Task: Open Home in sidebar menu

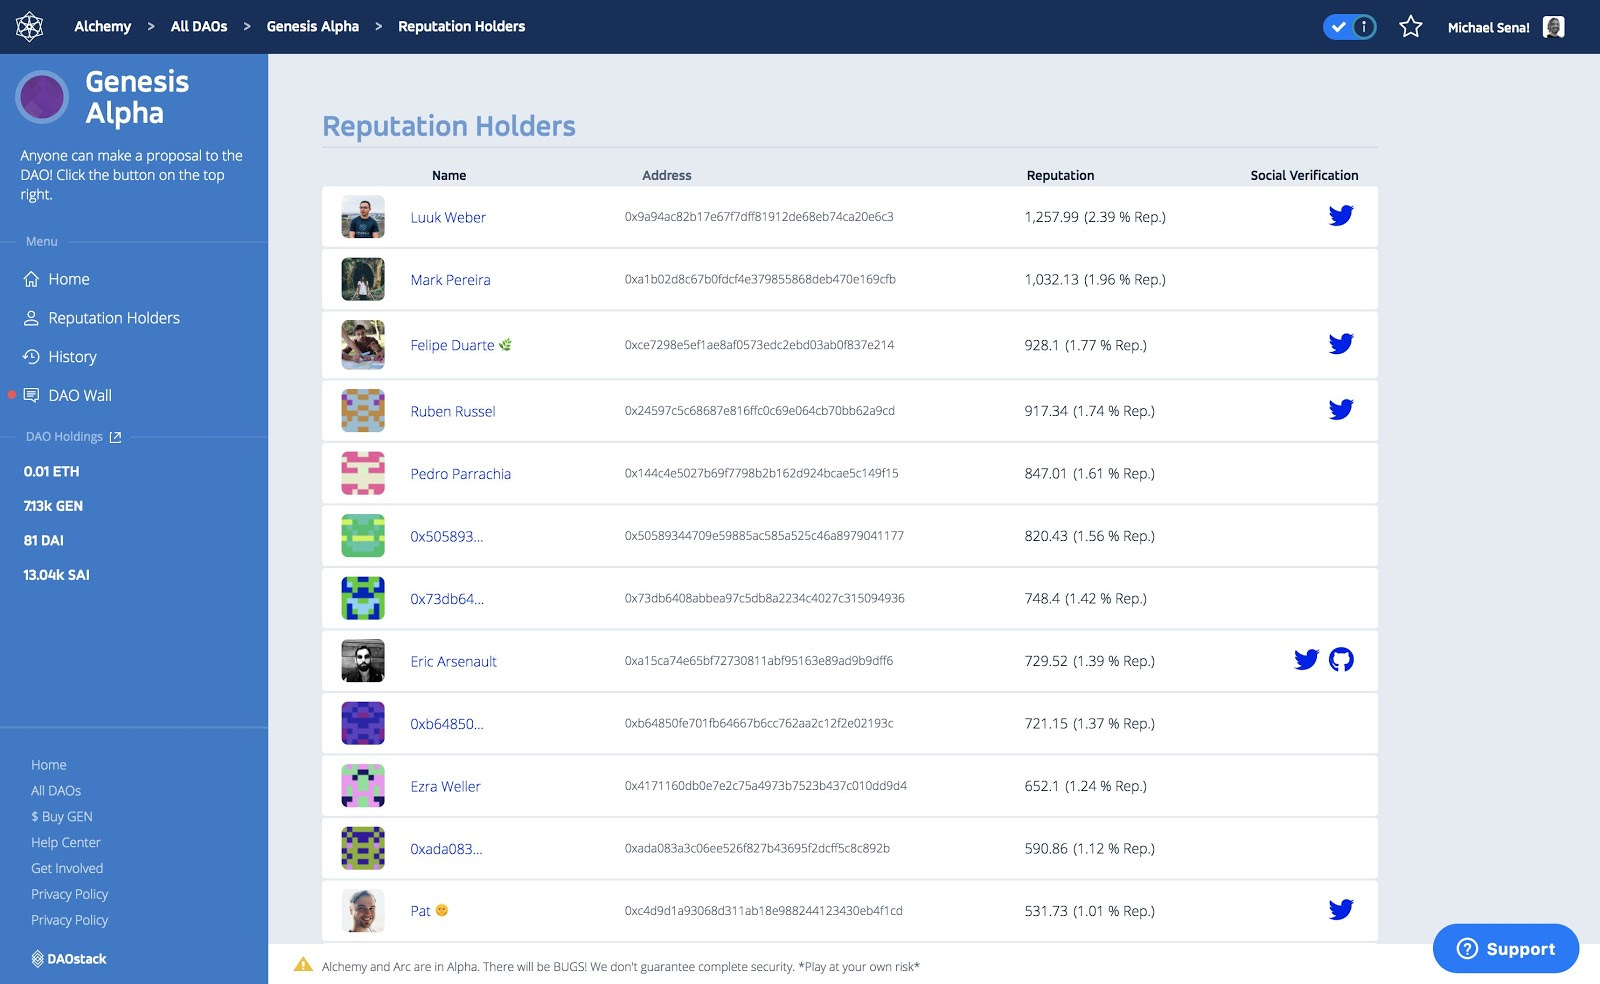Action: point(69,279)
